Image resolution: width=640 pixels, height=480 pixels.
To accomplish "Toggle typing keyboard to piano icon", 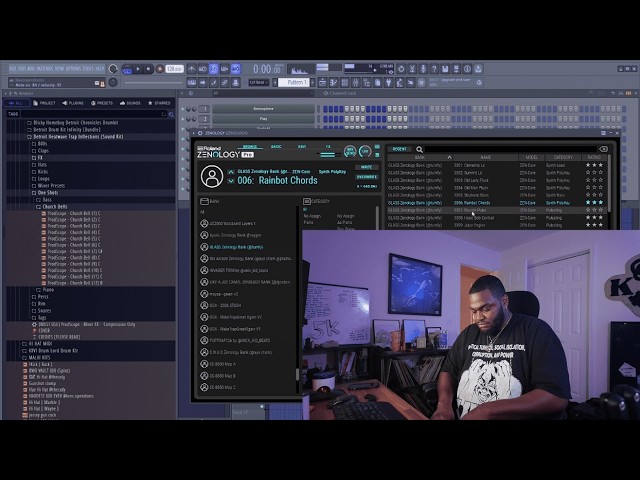I will pos(191,82).
